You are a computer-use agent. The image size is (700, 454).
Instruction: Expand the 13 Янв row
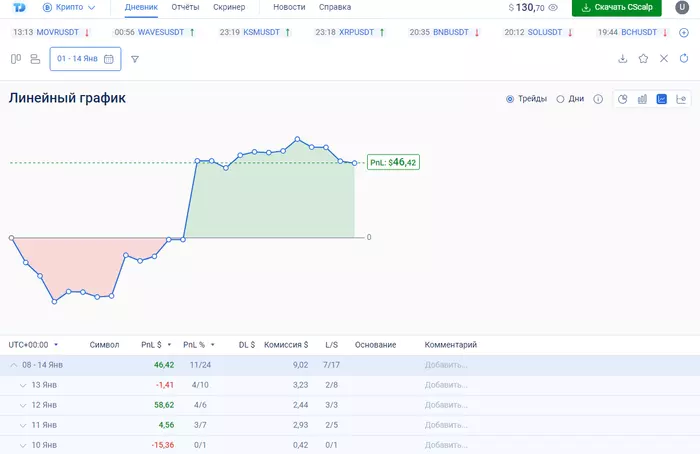coord(24,384)
